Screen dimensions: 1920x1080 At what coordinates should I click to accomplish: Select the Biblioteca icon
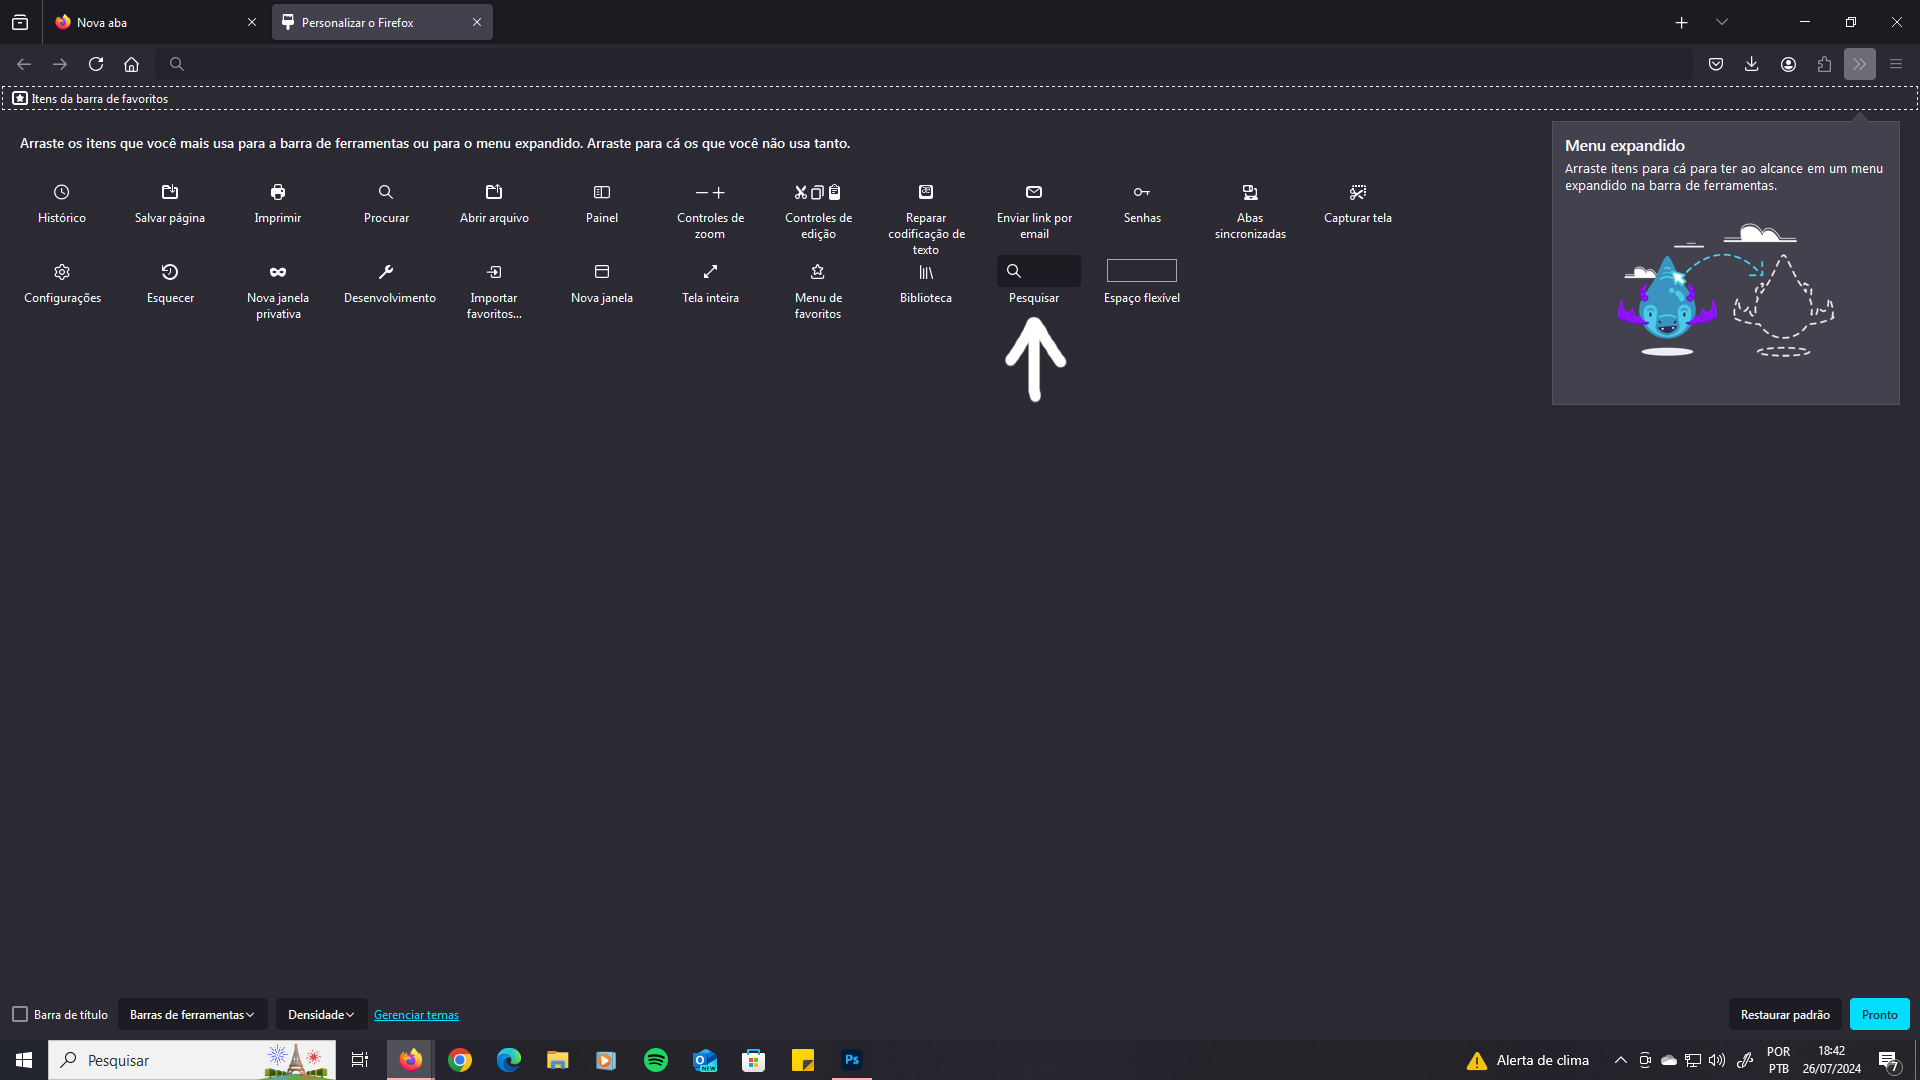click(x=926, y=272)
